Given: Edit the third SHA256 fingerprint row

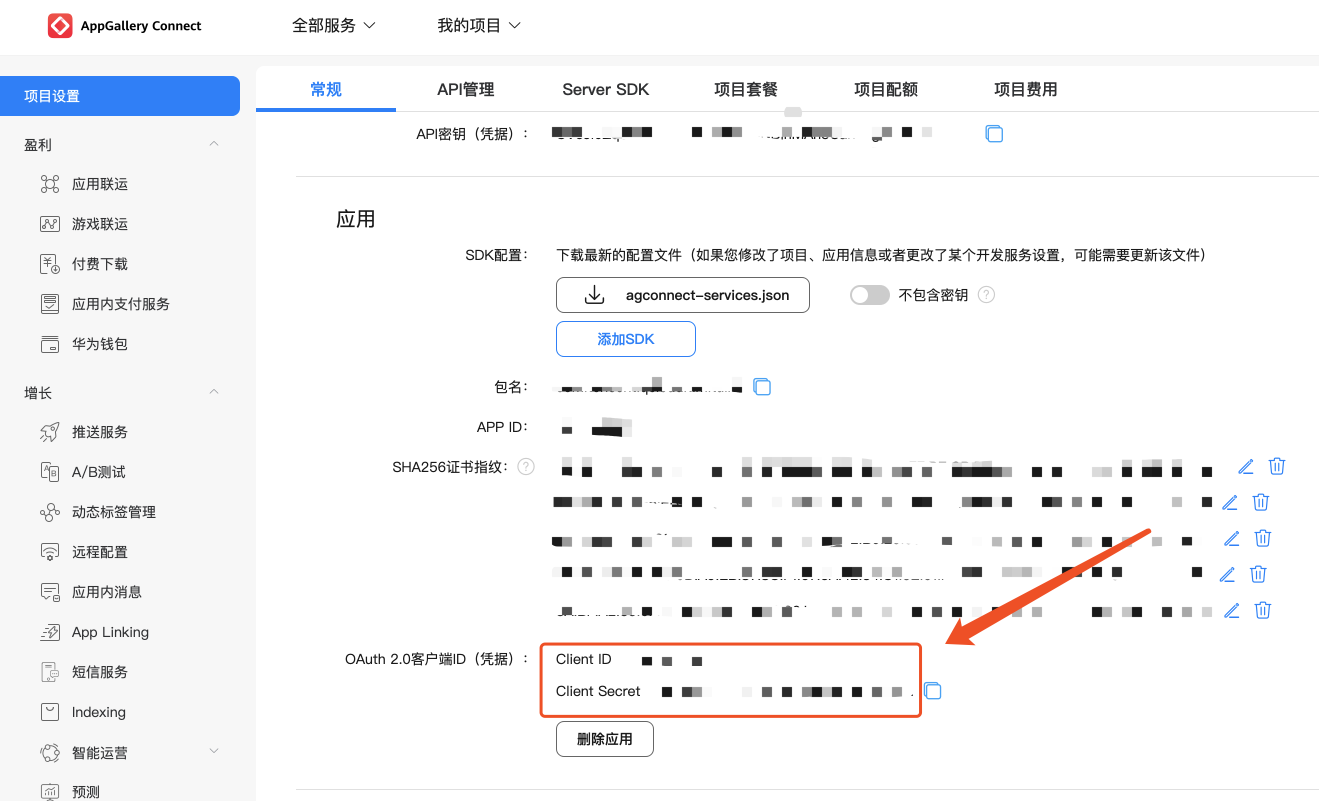Looking at the screenshot, I should (1232, 538).
